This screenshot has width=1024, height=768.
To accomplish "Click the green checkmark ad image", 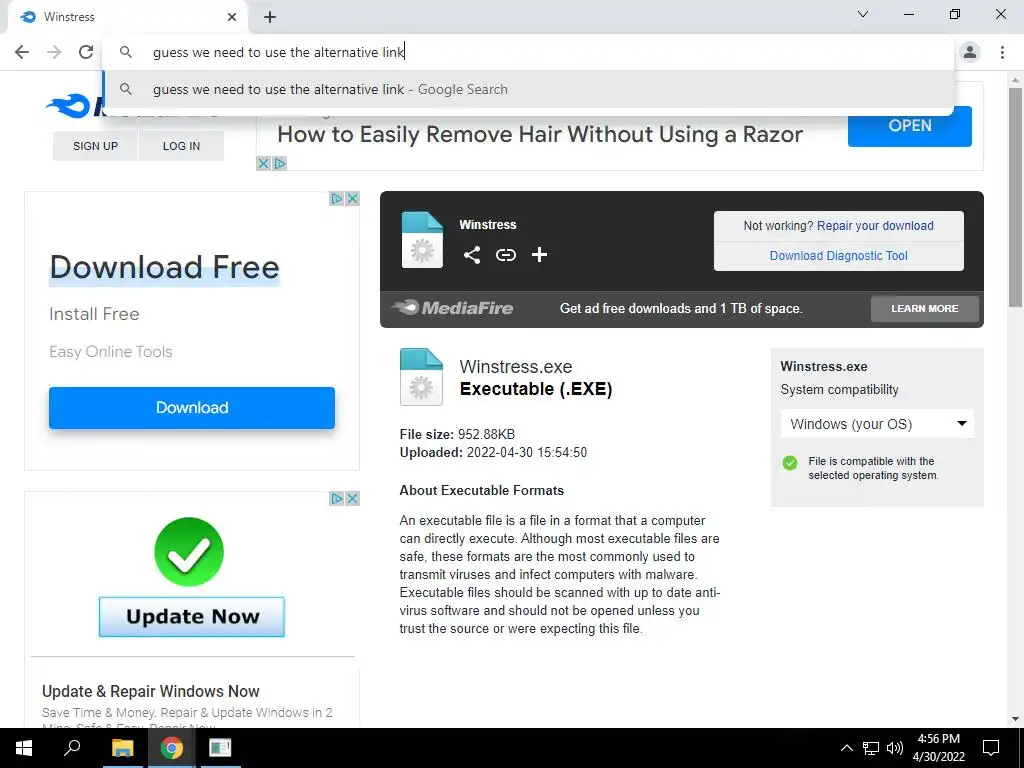I will (189, 552).
